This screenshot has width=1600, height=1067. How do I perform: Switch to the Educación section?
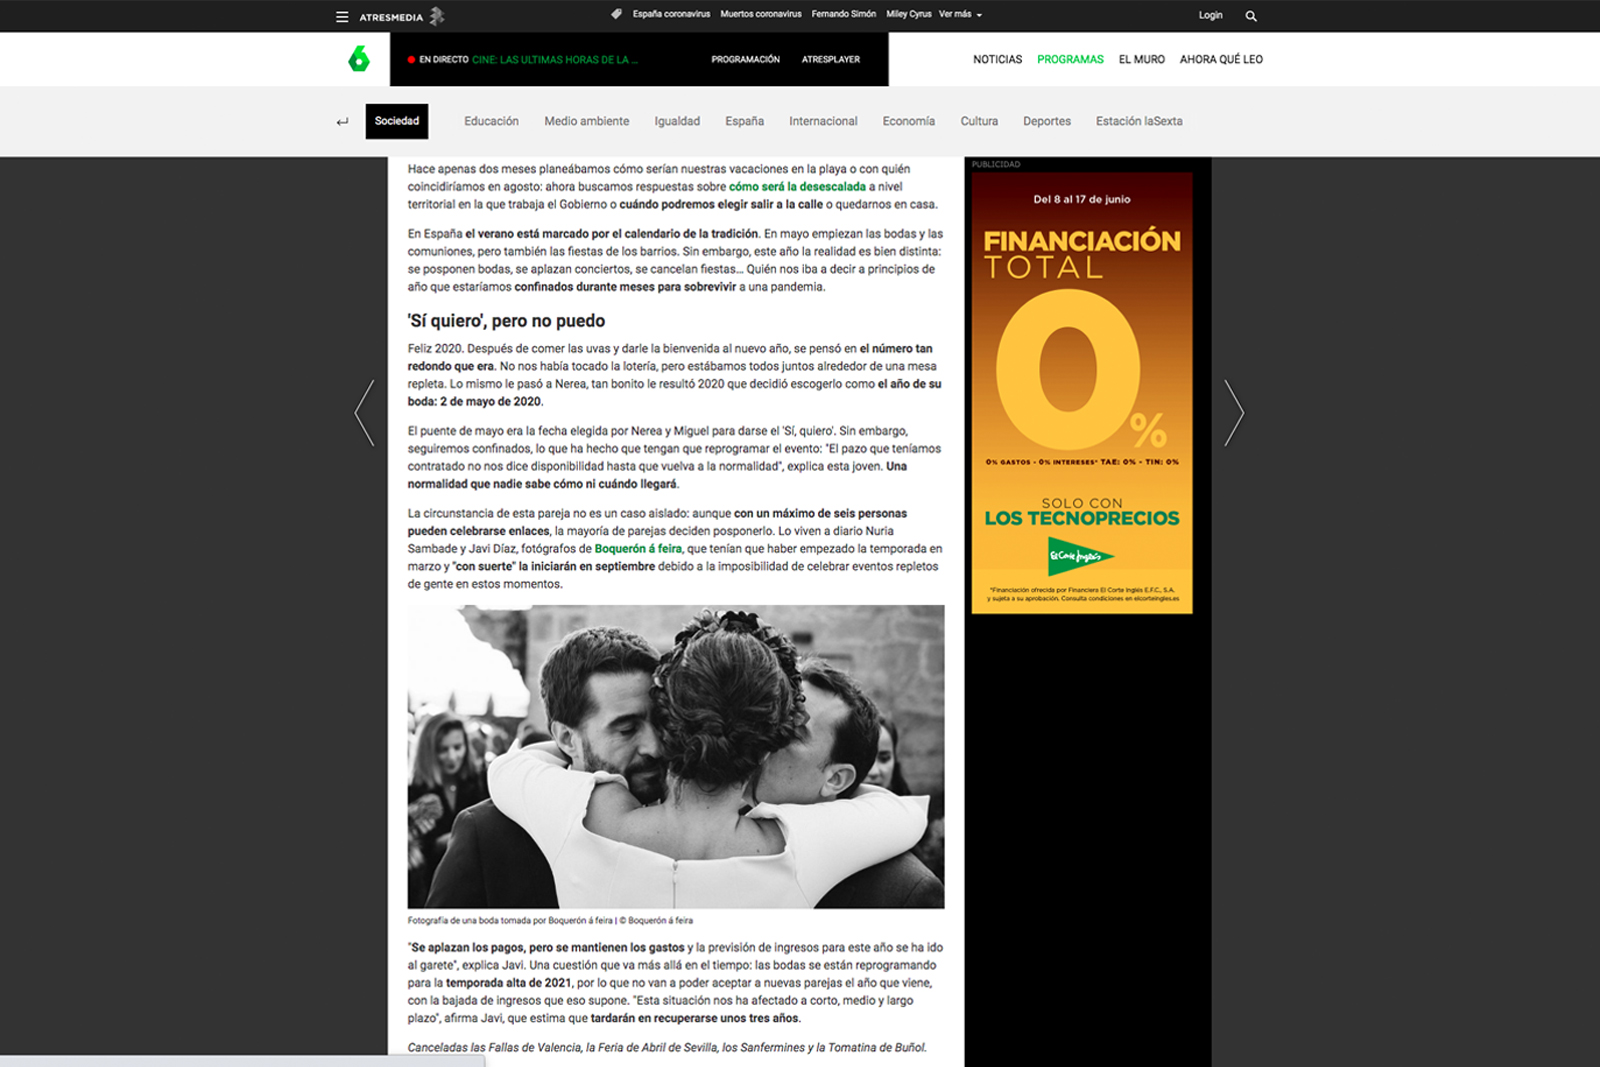point(491,121)
